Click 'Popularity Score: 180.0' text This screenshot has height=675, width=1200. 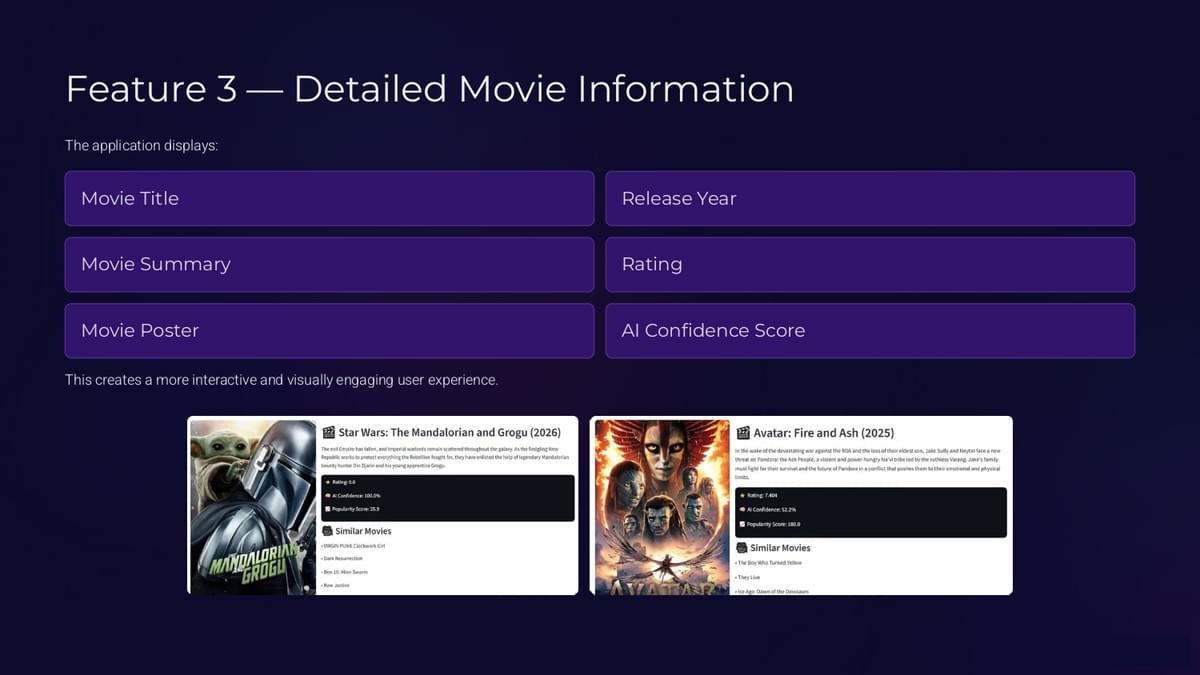pos(773,524)
